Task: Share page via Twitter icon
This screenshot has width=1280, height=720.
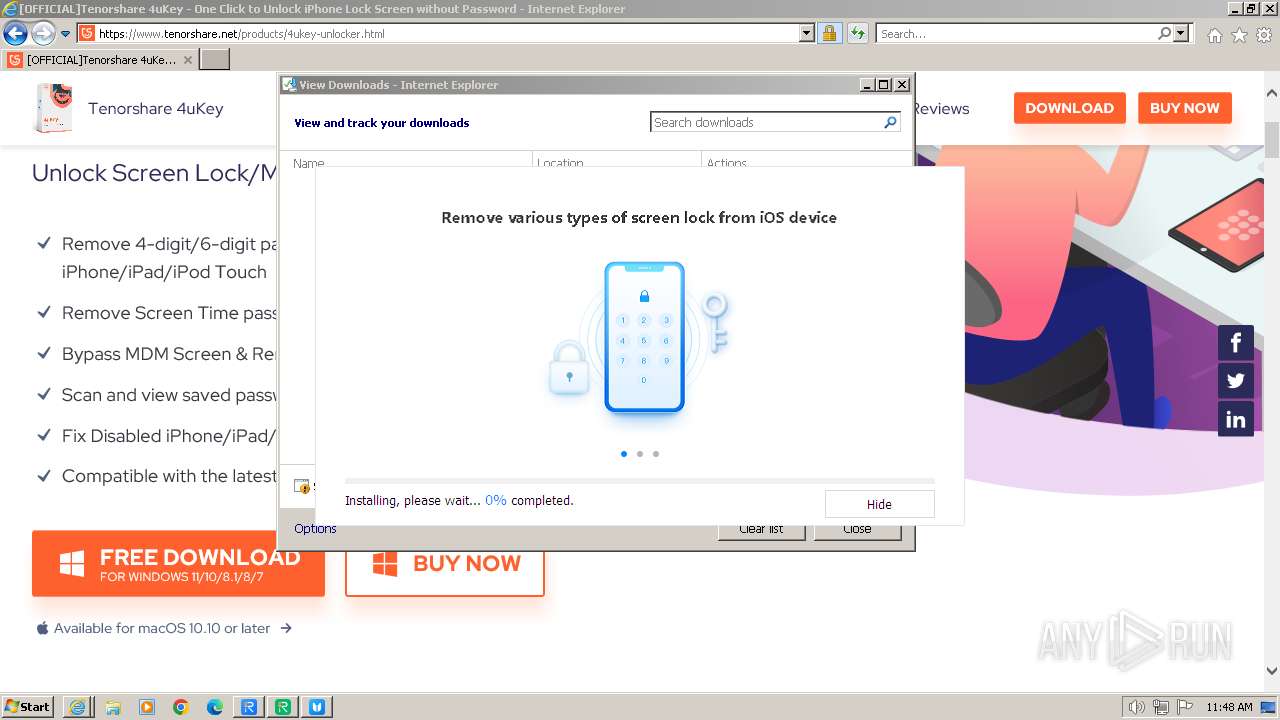Action: (x=1236, y=381)
